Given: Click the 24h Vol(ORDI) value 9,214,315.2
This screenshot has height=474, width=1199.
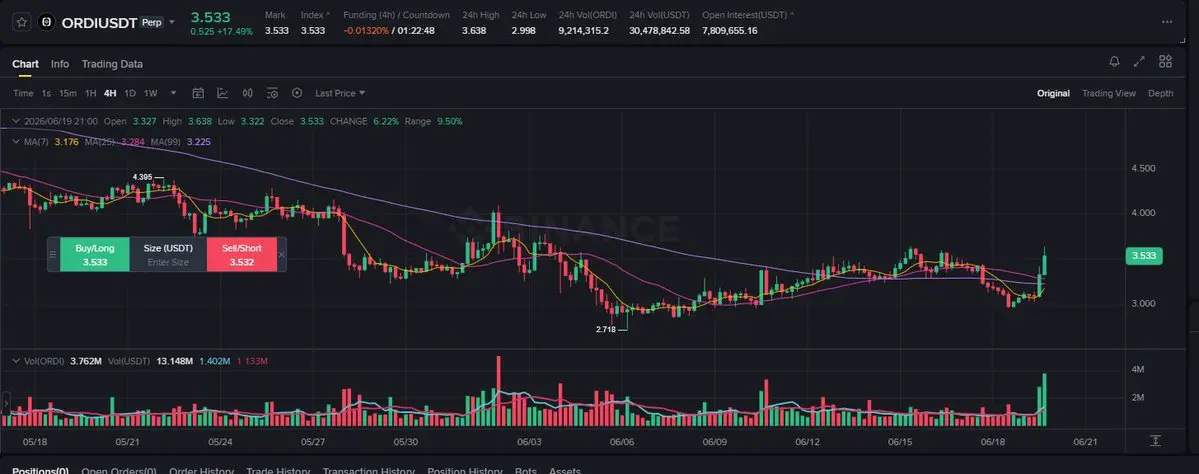Looking at the screenshot, I should (x=583, y=31).
